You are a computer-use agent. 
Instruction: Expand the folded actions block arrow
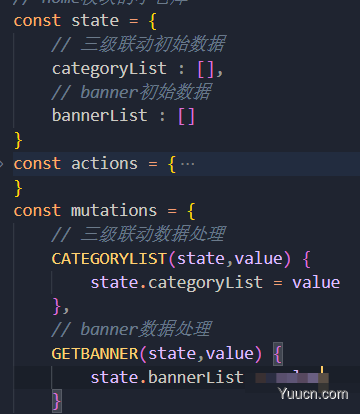pos(2,164)
